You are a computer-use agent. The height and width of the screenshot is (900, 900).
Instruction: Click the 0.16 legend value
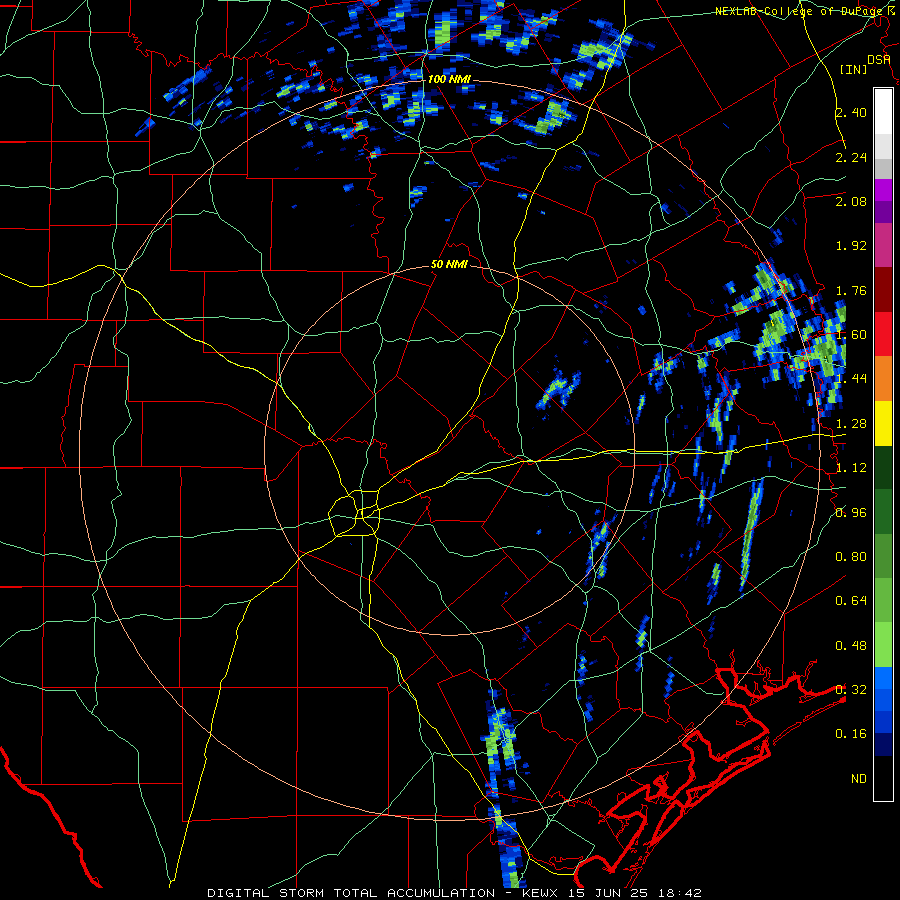[x=851, y=734]
